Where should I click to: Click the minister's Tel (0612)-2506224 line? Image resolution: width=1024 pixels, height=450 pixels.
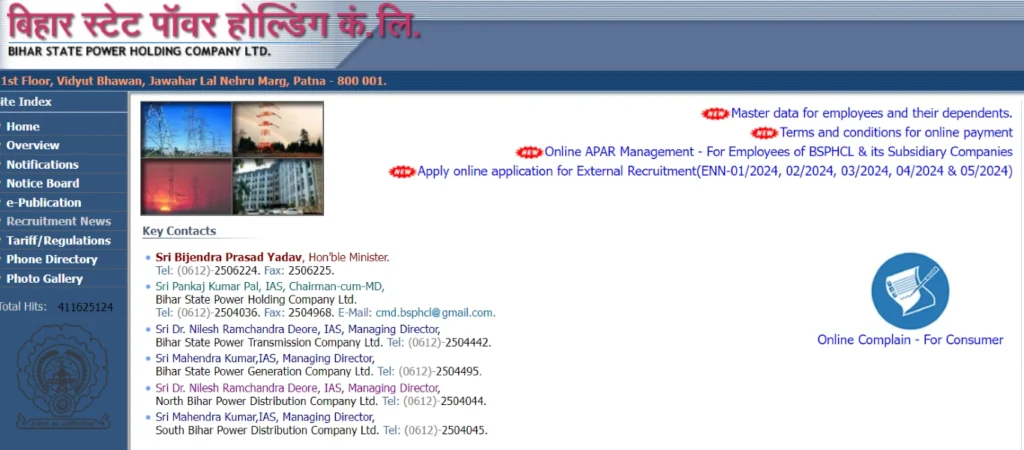click(x=245, y=270)
